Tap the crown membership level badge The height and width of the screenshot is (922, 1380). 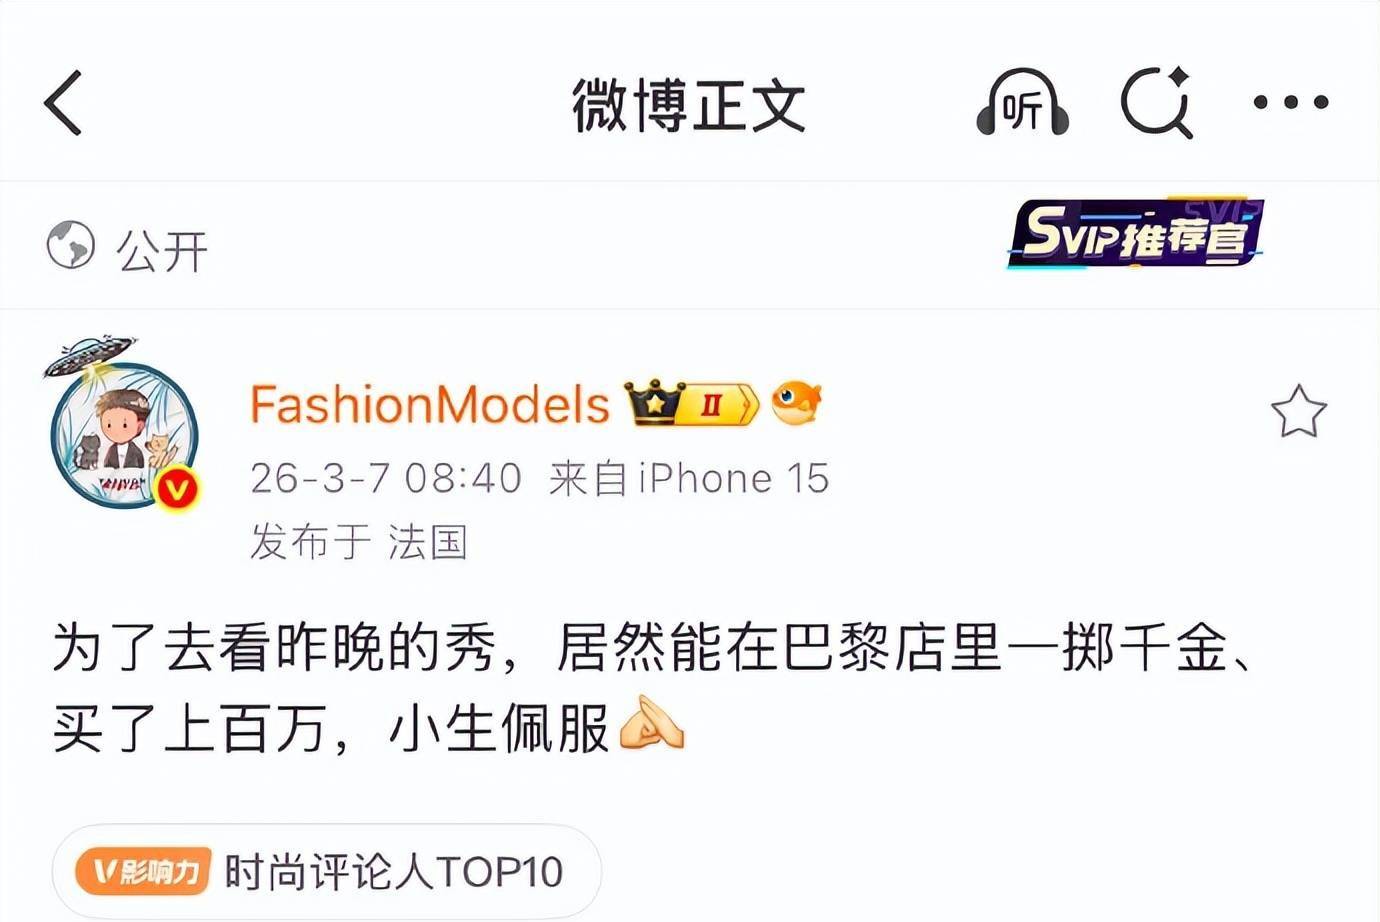[x=692, y=404]
